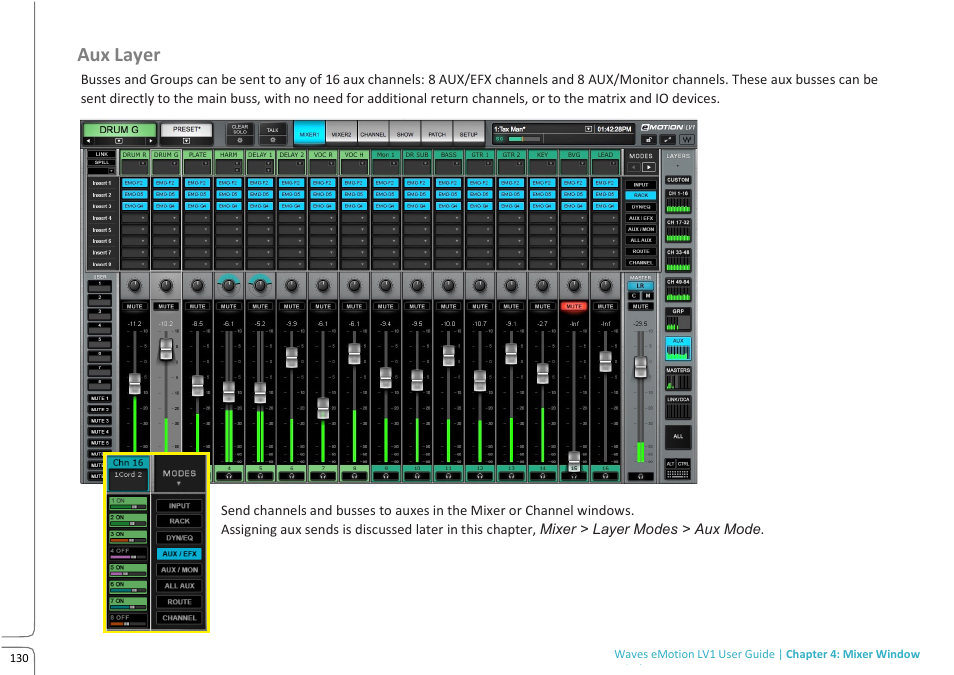The height and width of the screenshot is (675, 954).
Task: Open the 1:Tax Man scene dropdown
Action: click(588, 129)
